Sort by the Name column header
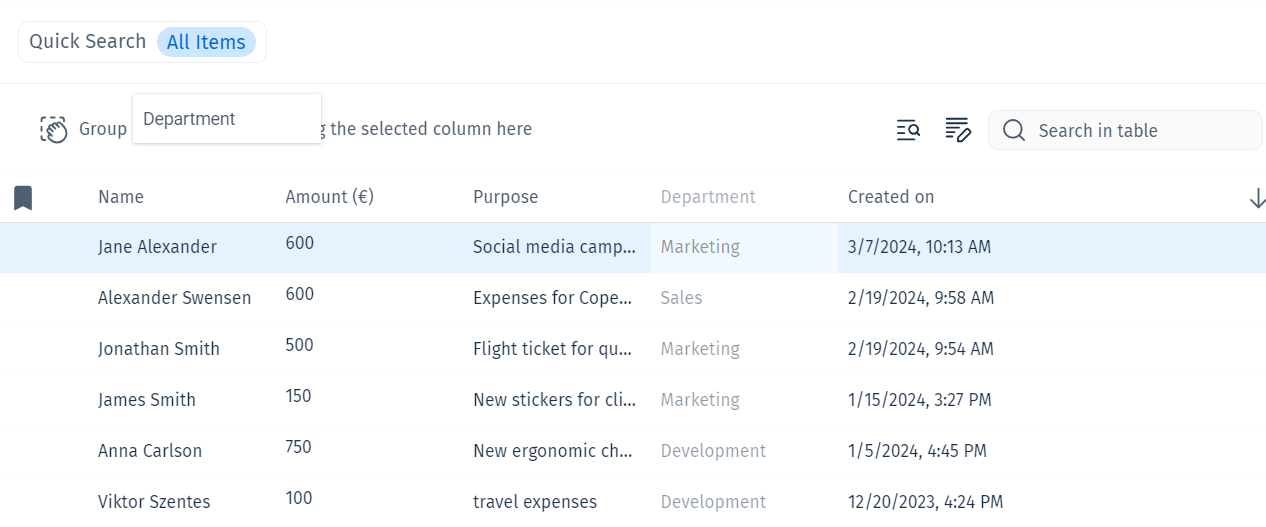Screen dimensions: 1266x527 pos(121,197)
